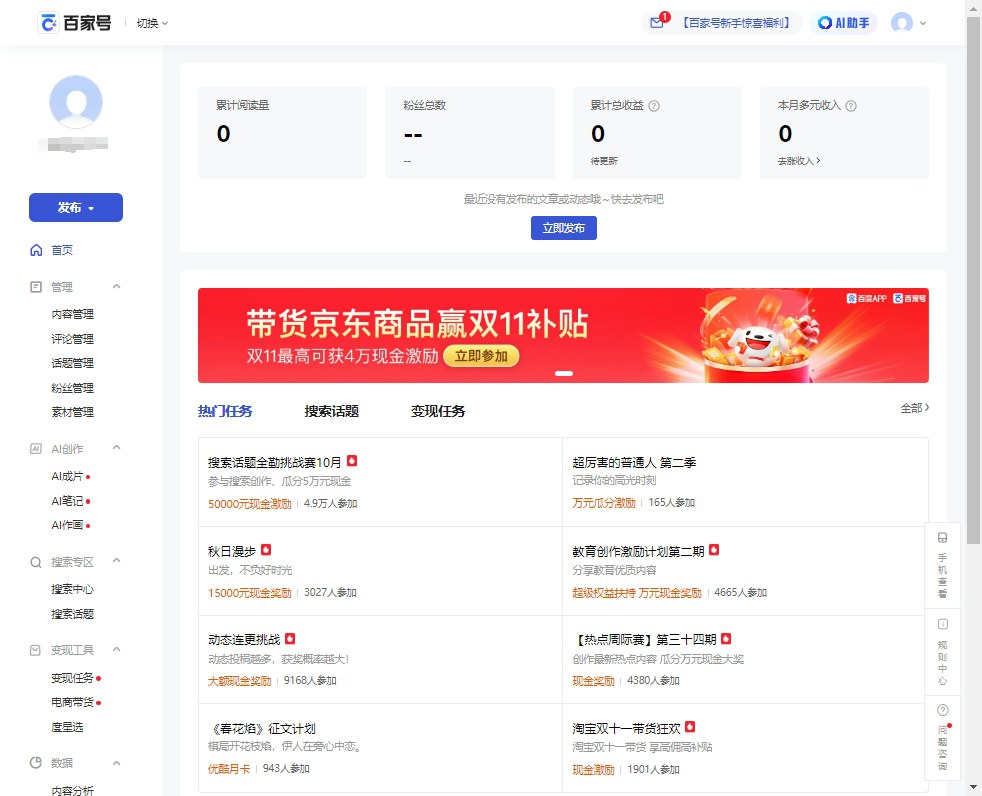Switch to the 变现任务 tab
This screenshot has width=982, height=796.
pyautogui.click(x=438, y=411)
